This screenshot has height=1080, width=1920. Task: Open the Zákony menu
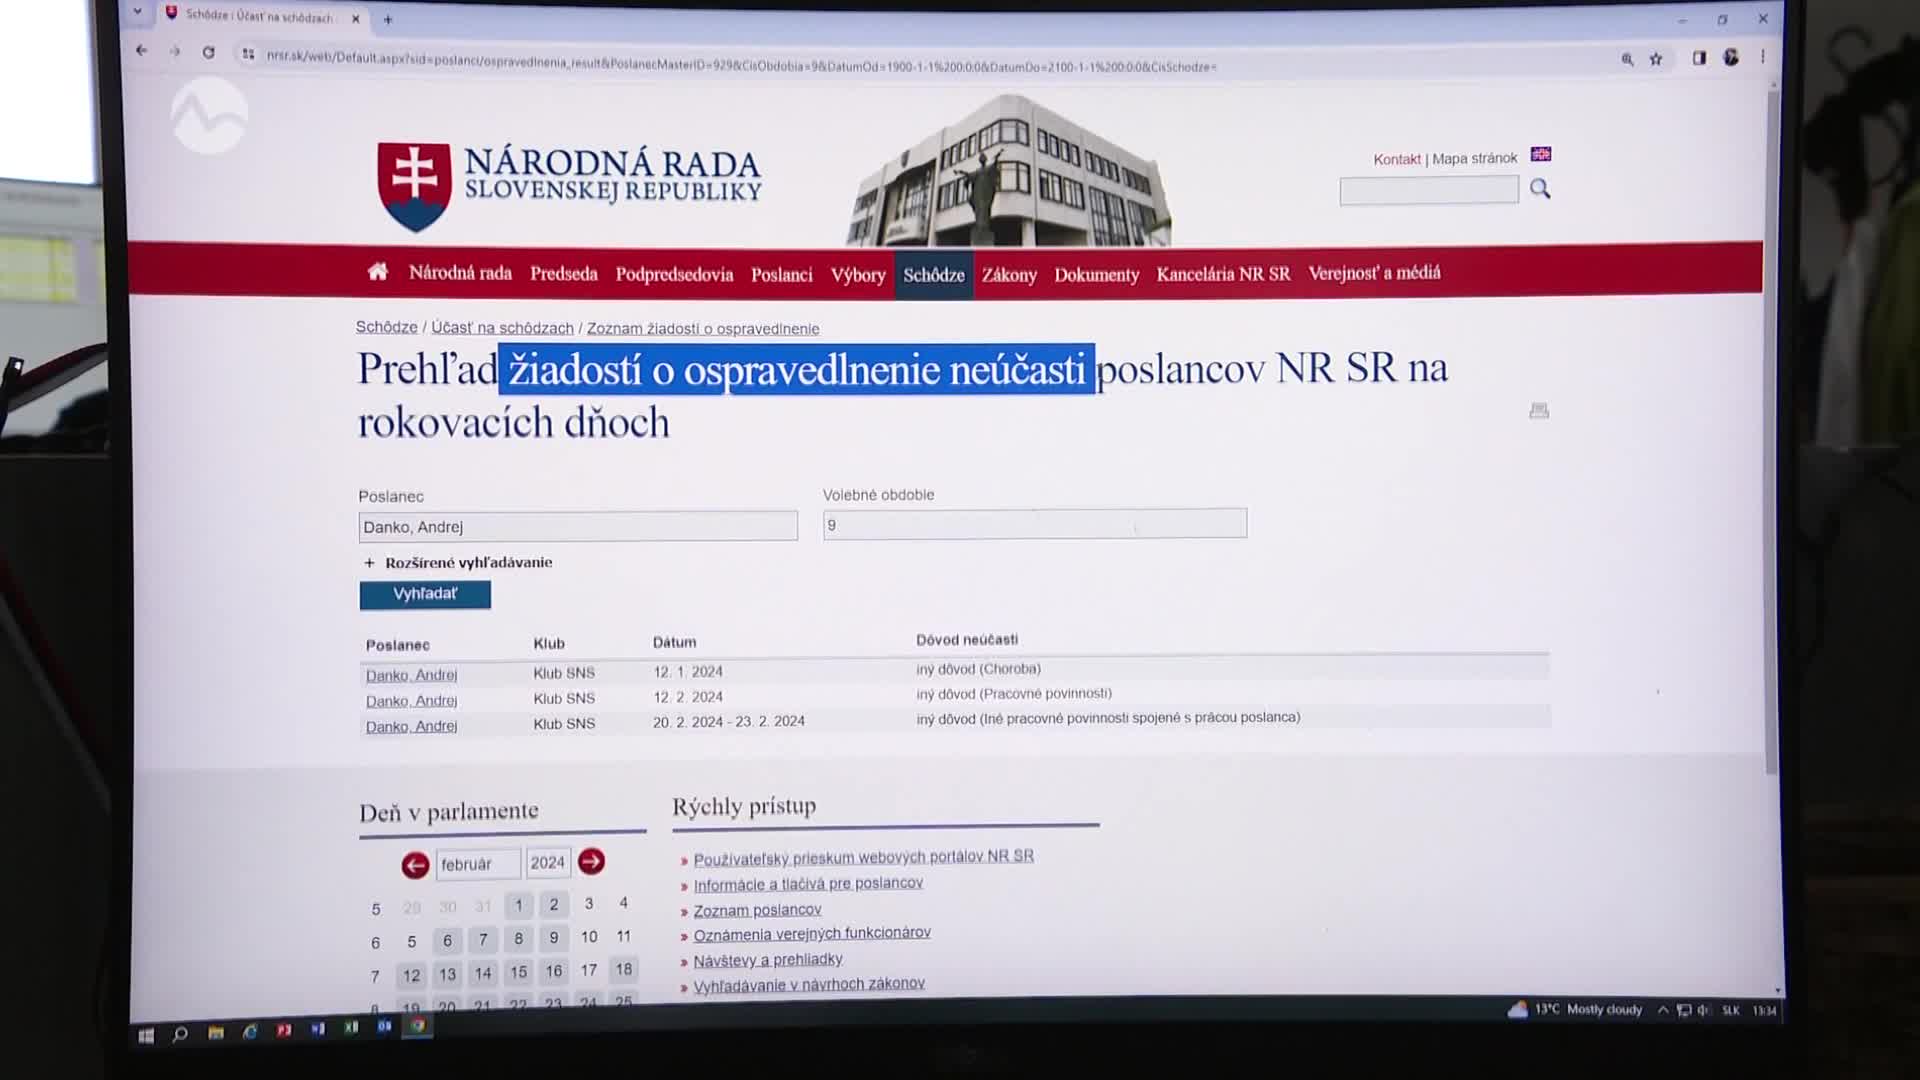(1009, 275)
